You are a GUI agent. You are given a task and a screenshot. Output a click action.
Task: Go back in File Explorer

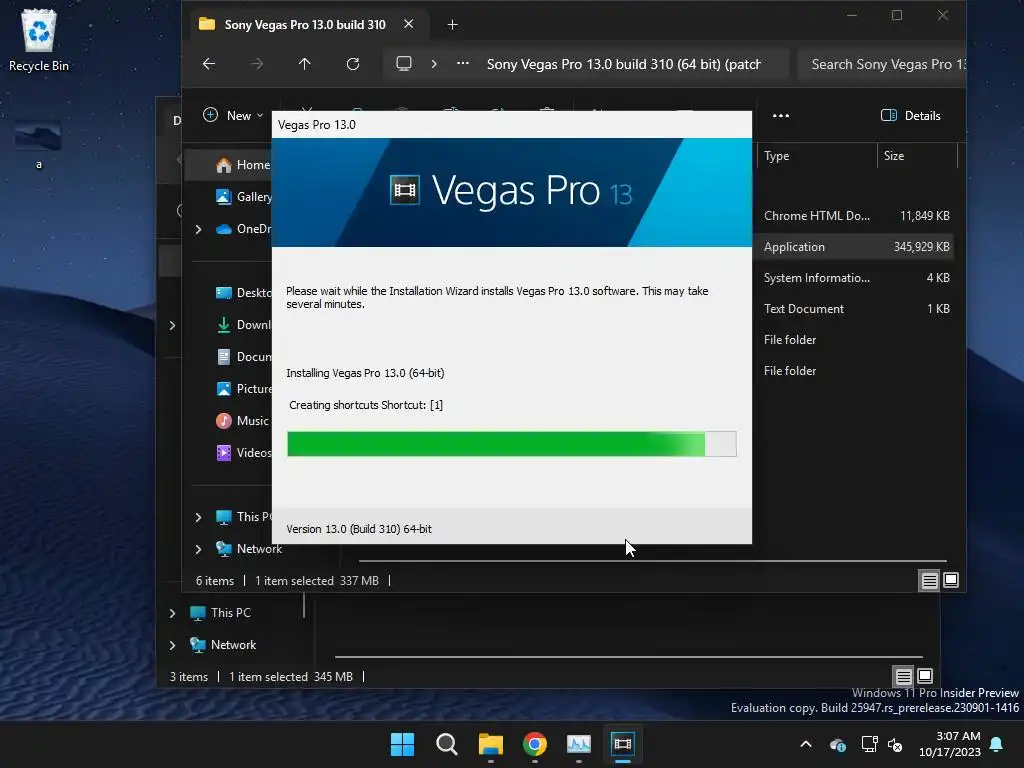[209, 64]
